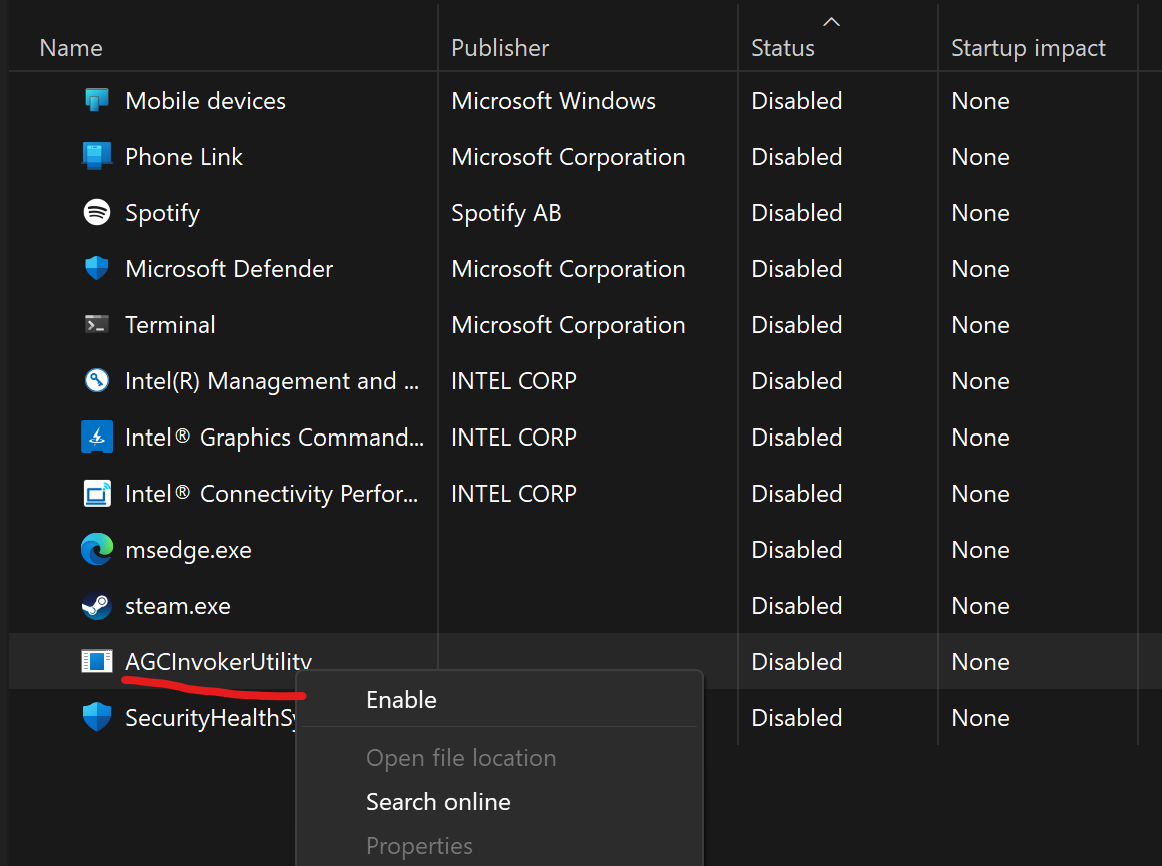Select the AGCInvokerUtility row name
The height and width of the screenshot is (866, 1162).
219,662
